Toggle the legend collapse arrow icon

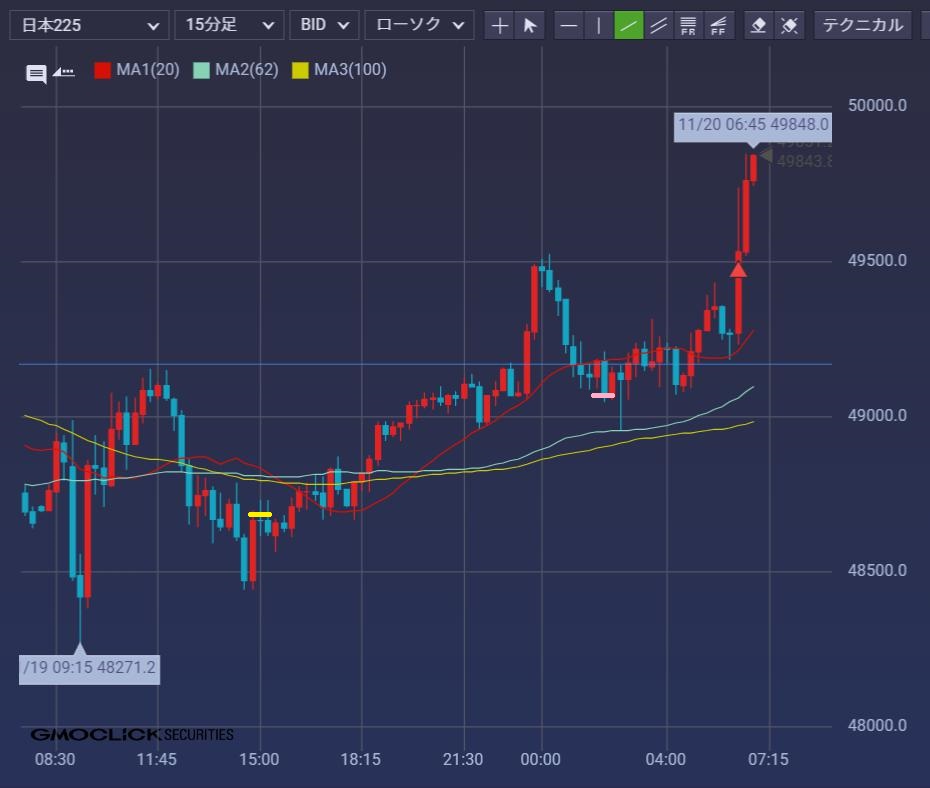click(x=64, y=72)
